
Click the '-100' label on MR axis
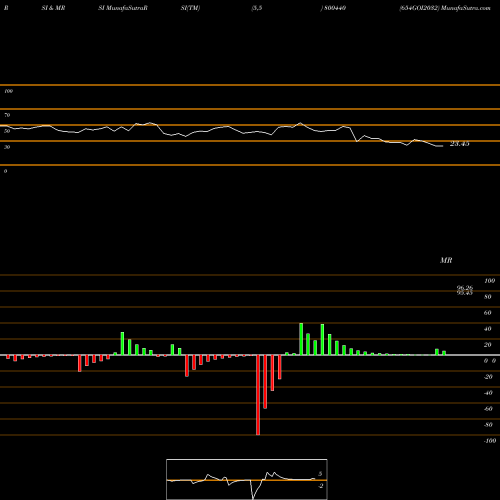pos(490,441)
